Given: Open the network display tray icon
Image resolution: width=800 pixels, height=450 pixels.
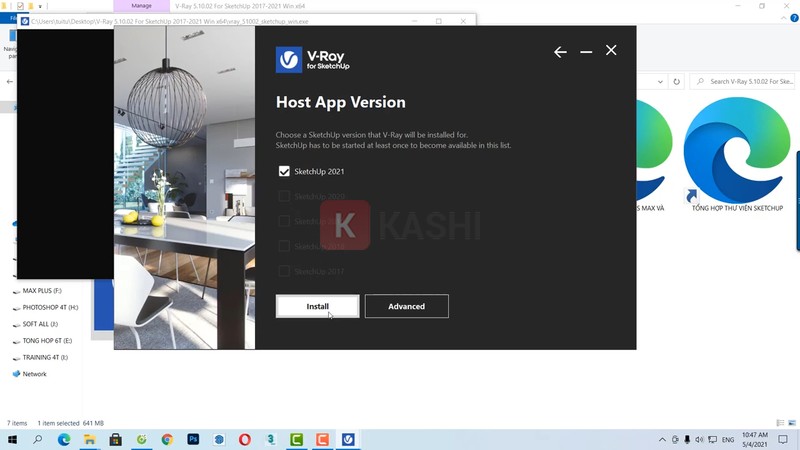Looking at the screenshot, I should click(713, 439).
